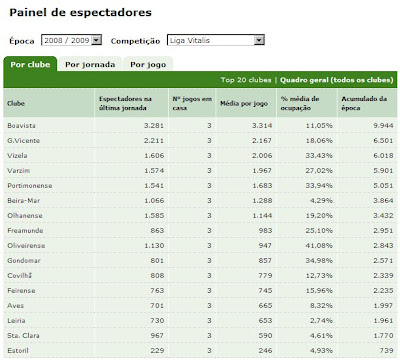This screenshot has width=400, height=360.
Task: Click Vizela's occupancy value 33,43%
Action: tap(319, 156)
